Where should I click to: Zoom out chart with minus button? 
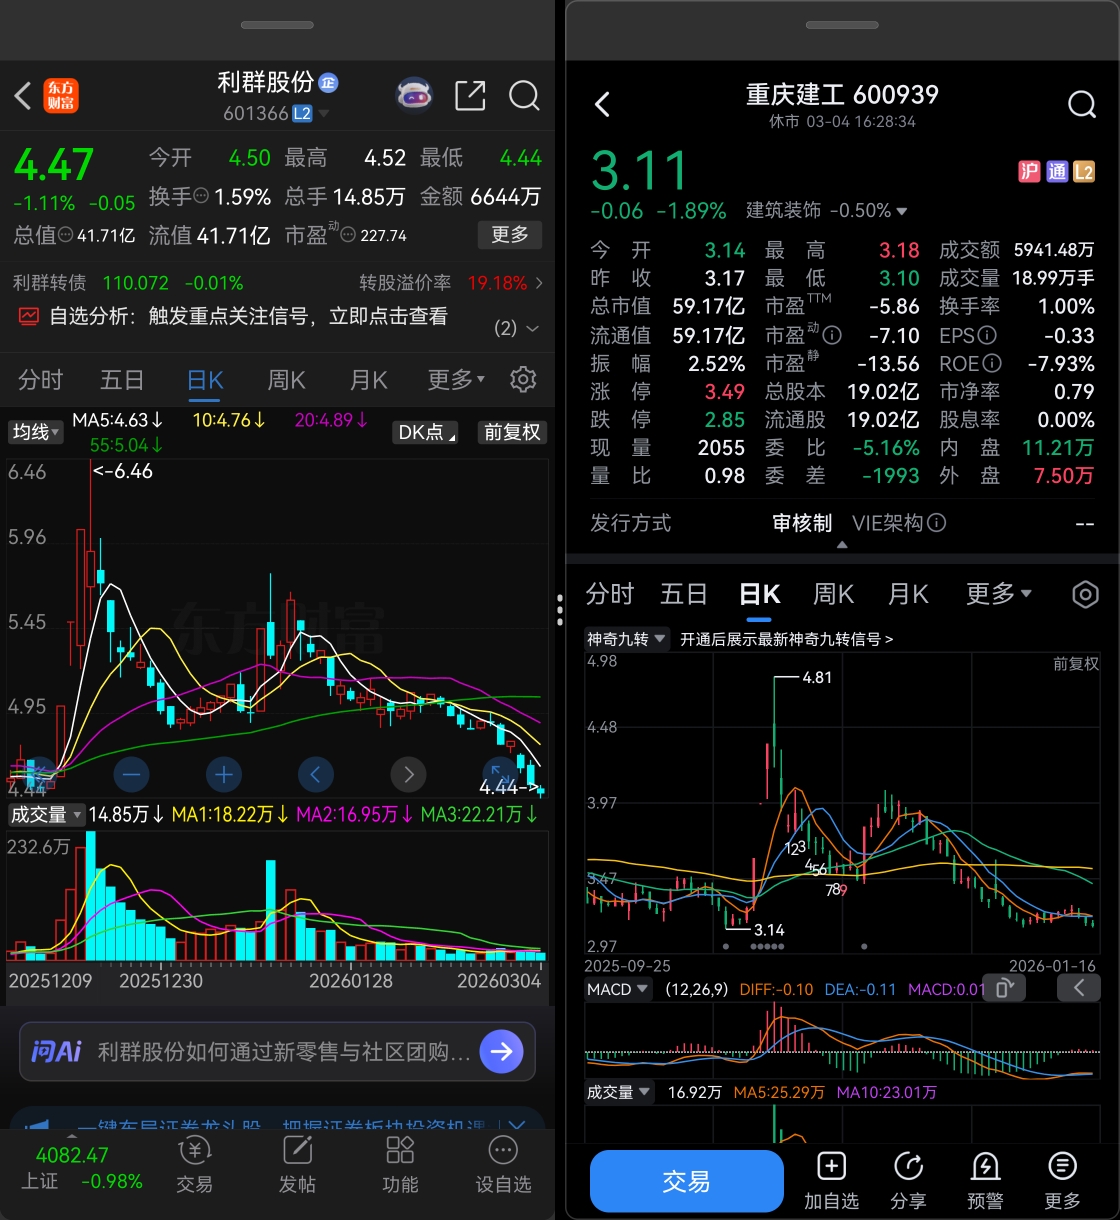pos(132,774)
